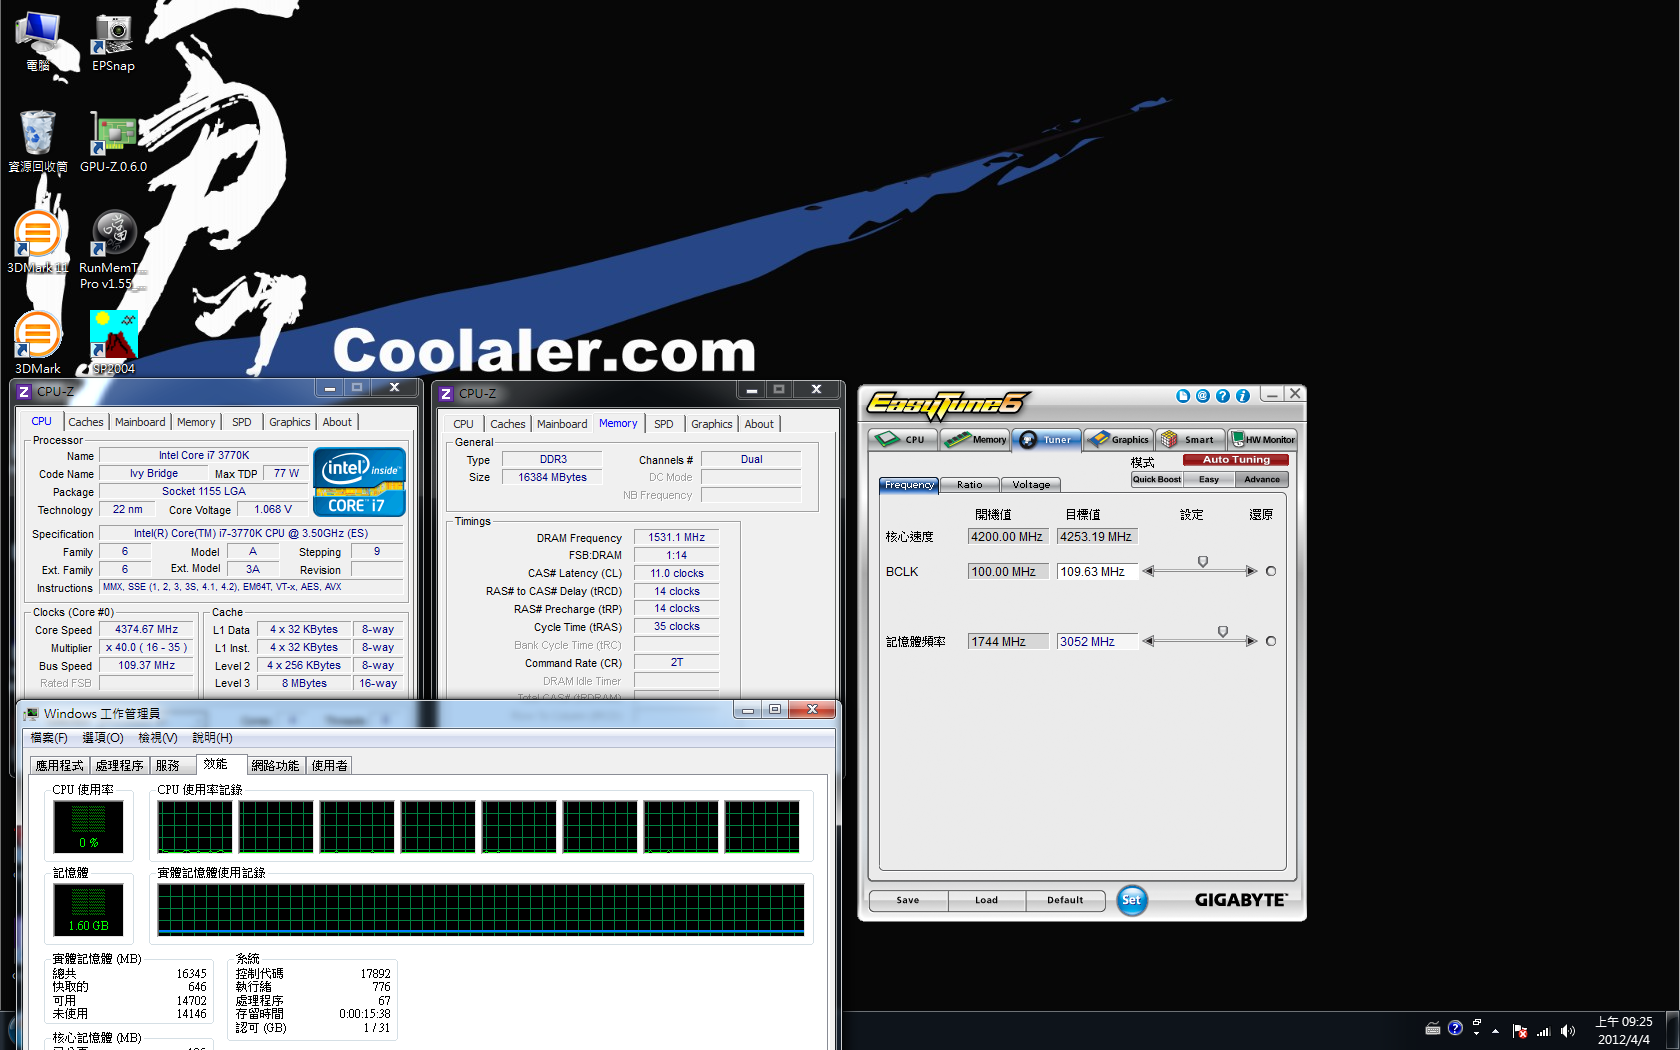Click the CPU-Z icon in Memory window title bar
This screenshot has height=1050, width=1680.
point(446,394)
